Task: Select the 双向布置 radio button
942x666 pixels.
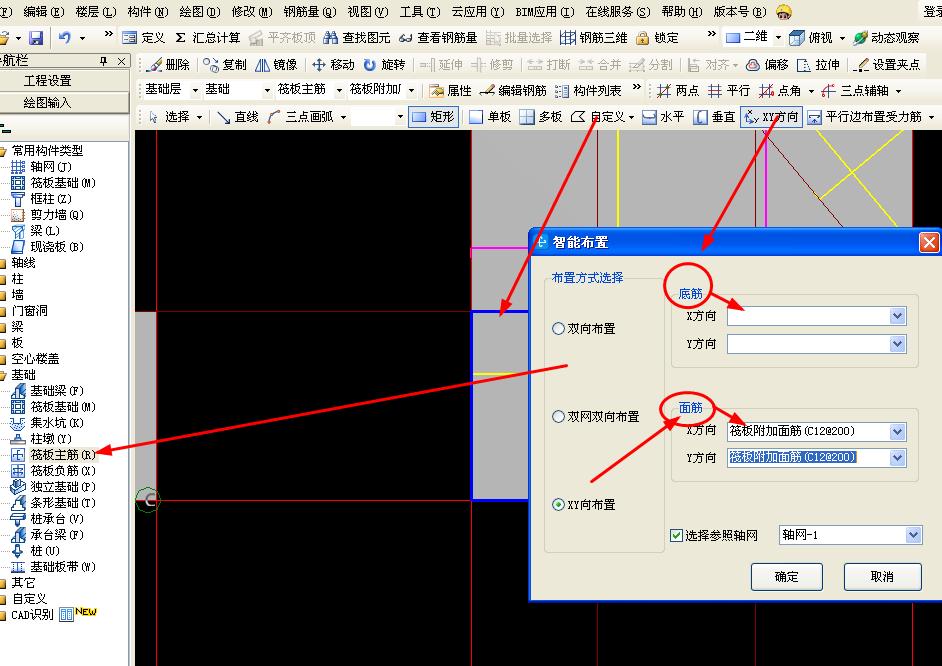Action: tap(558, 328)
